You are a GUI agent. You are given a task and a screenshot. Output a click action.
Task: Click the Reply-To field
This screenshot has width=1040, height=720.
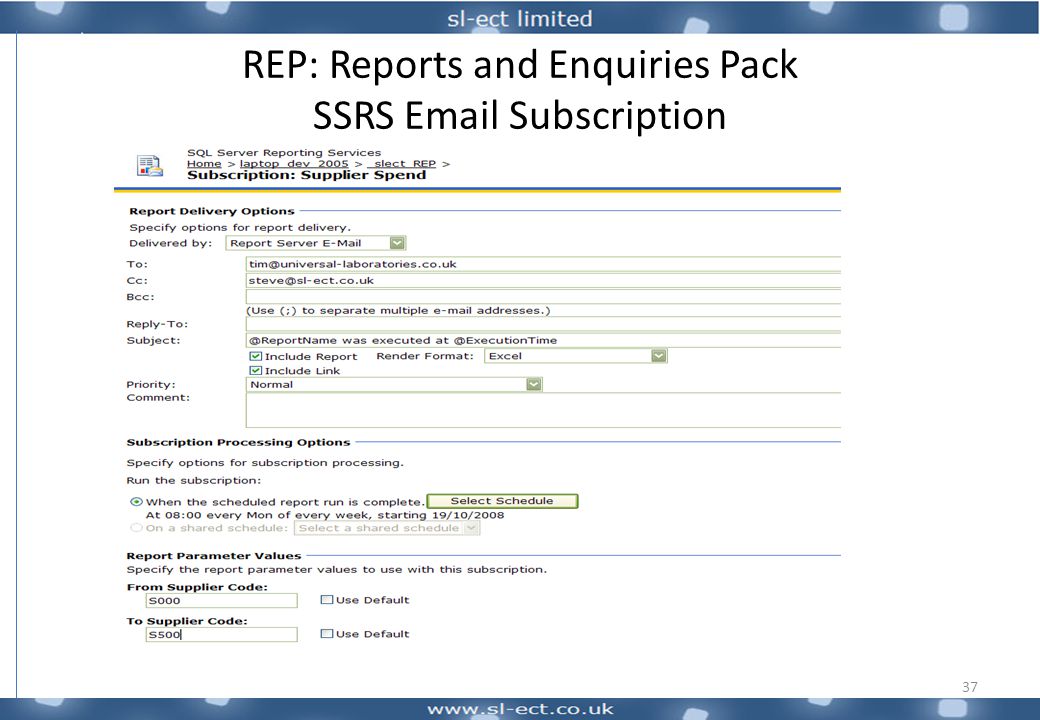543,324
